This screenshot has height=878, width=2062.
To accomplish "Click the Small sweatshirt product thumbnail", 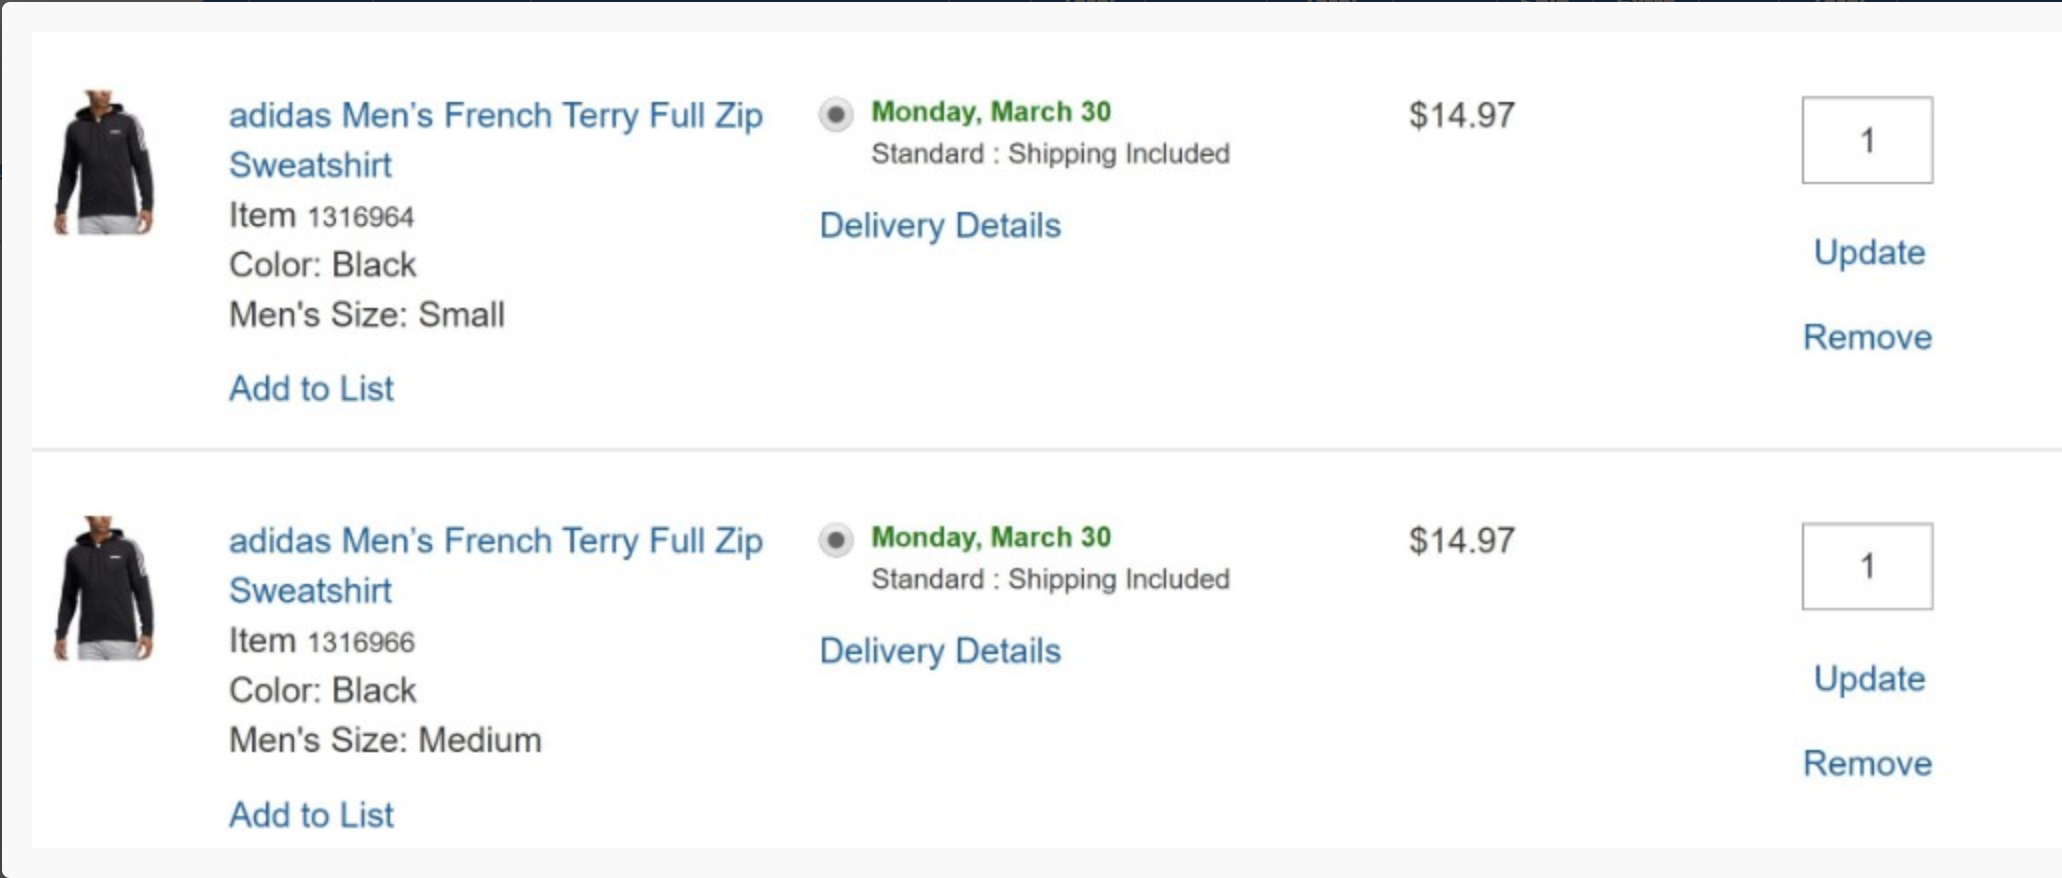I will click(104, 162).
